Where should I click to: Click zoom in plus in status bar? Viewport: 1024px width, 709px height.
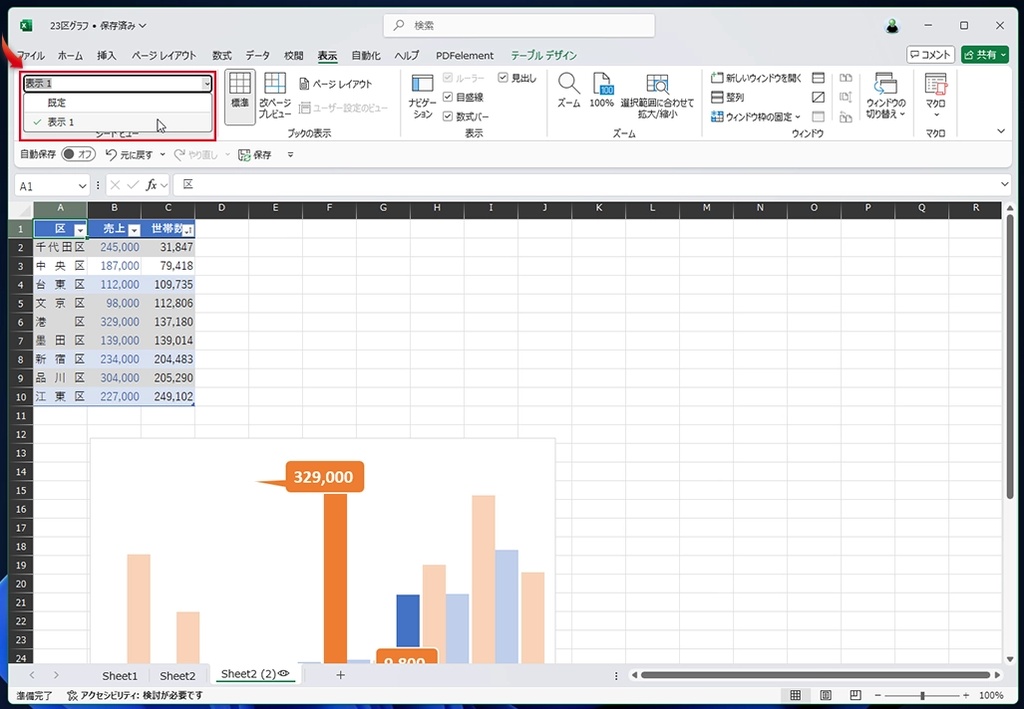(966, 695)
